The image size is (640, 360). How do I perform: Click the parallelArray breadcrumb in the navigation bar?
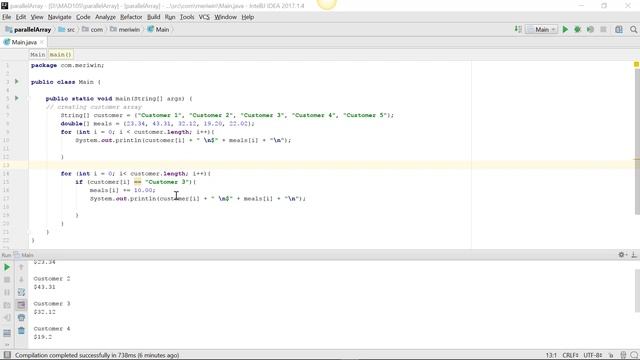(28, 29)
